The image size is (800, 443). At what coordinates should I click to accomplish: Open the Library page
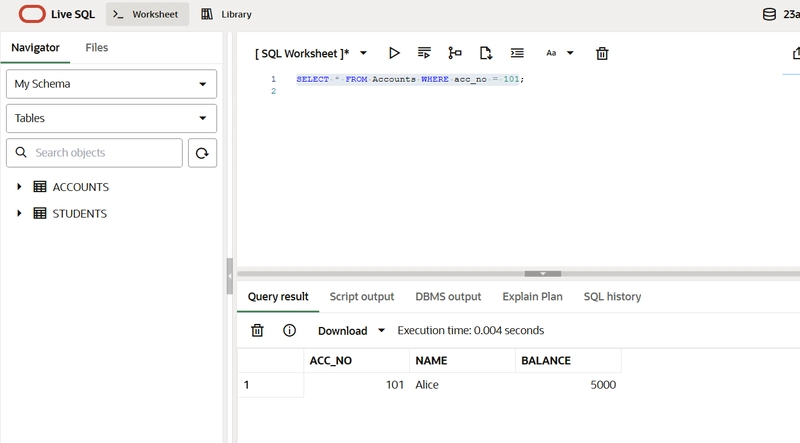tap(226, 15)
